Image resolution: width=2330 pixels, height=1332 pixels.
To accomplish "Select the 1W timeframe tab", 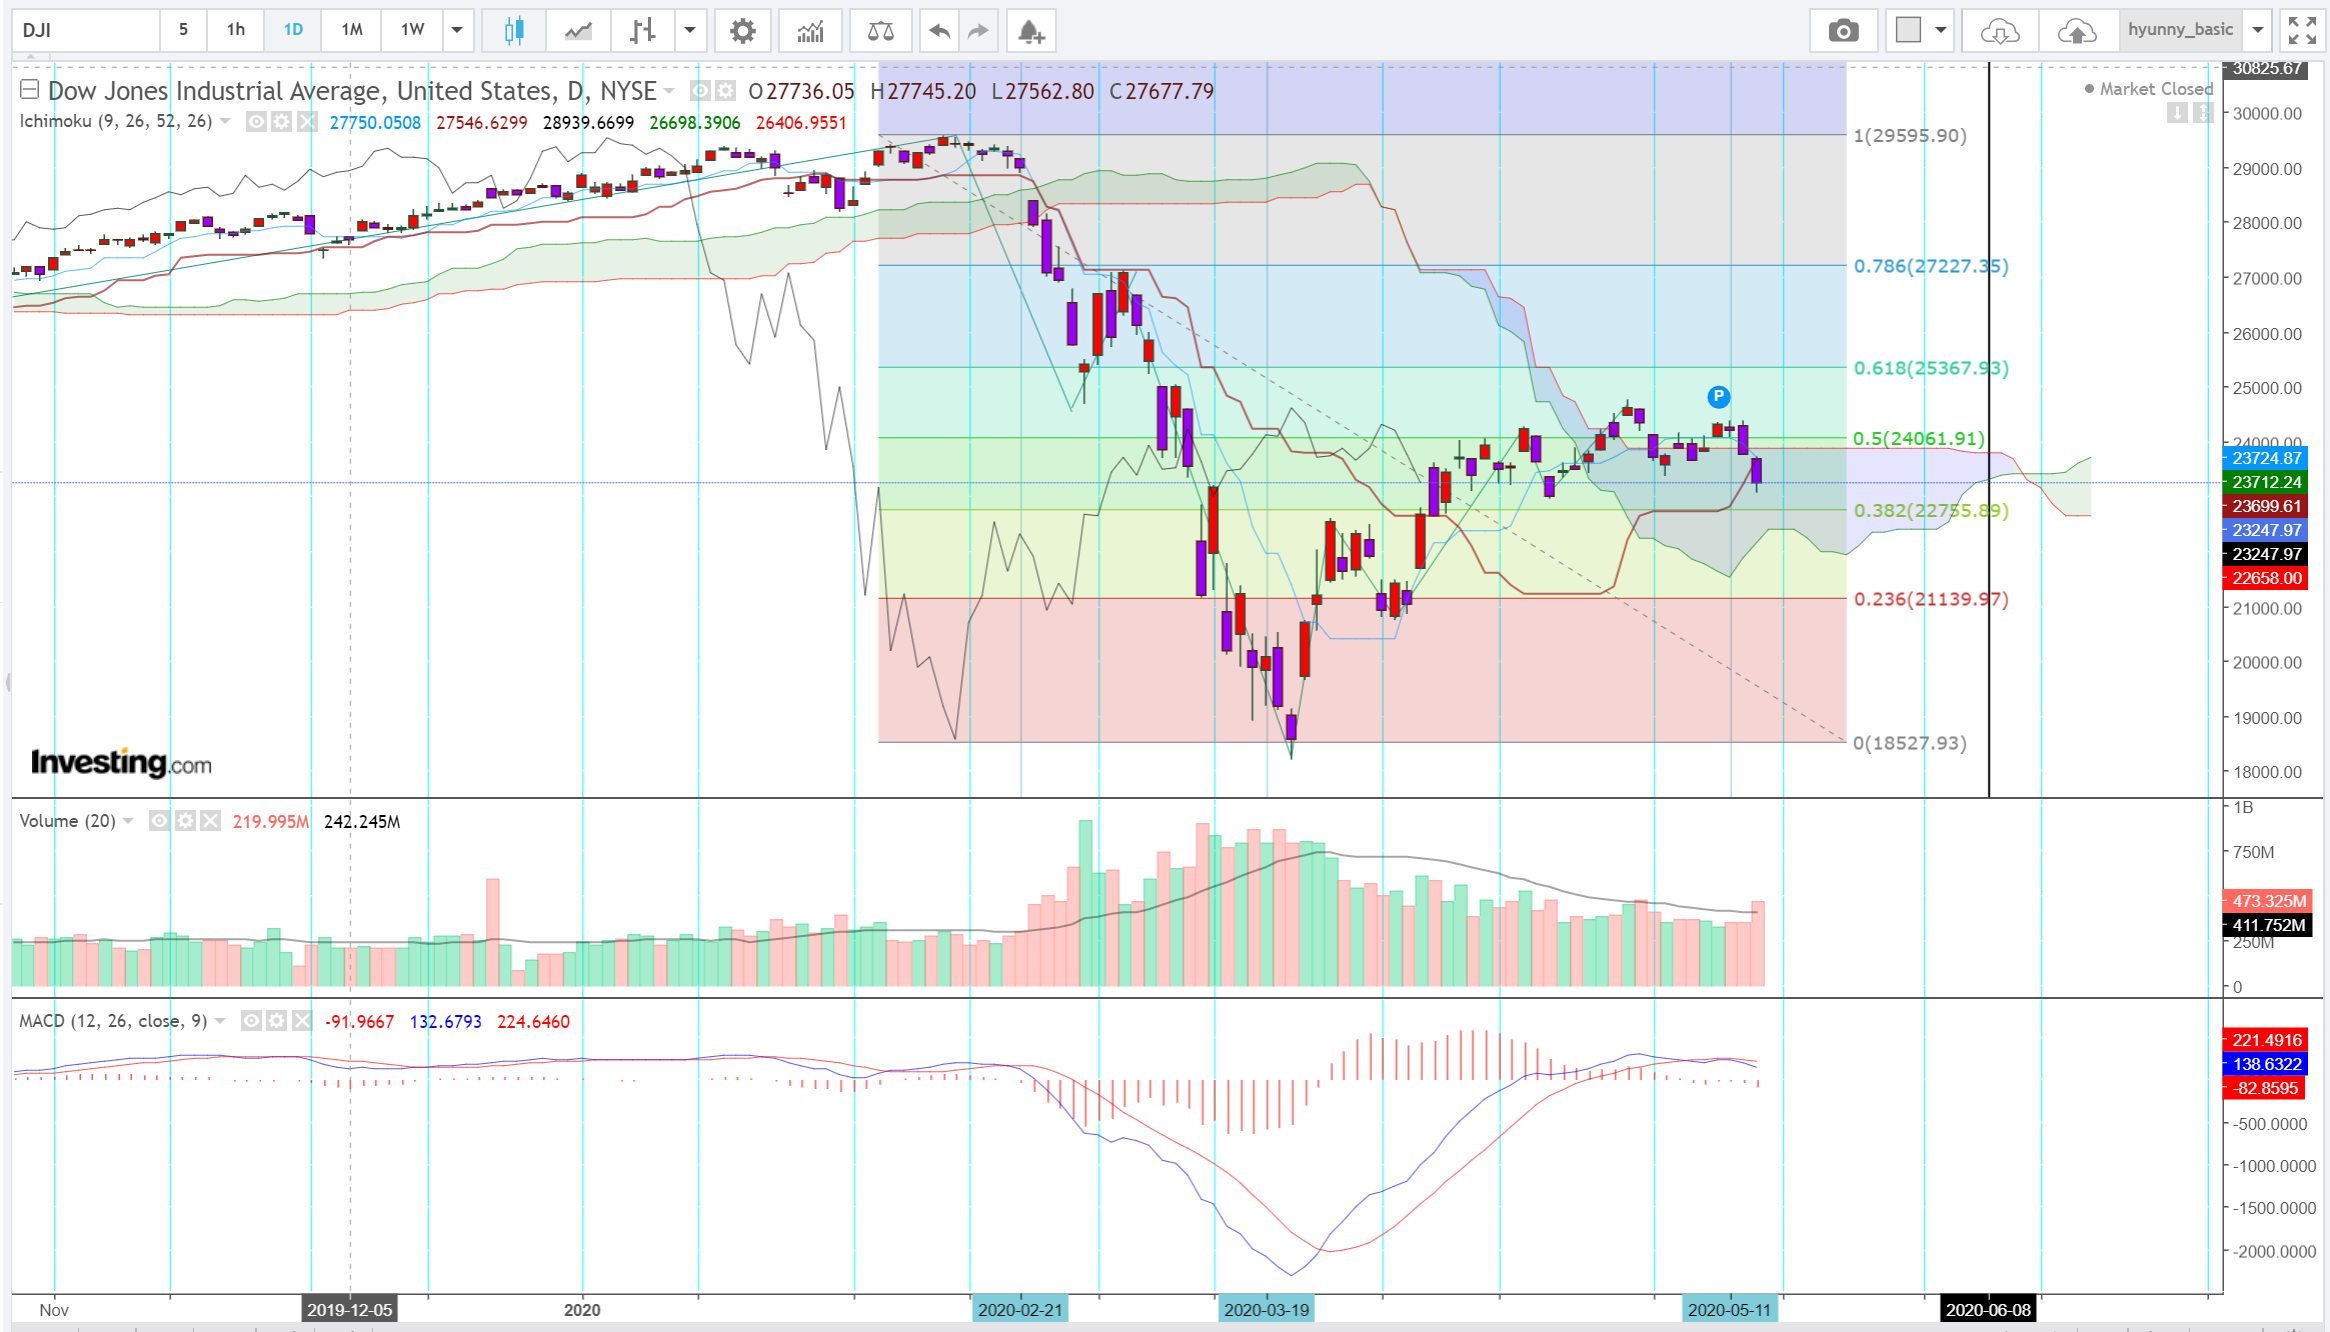I will point(412,30).
